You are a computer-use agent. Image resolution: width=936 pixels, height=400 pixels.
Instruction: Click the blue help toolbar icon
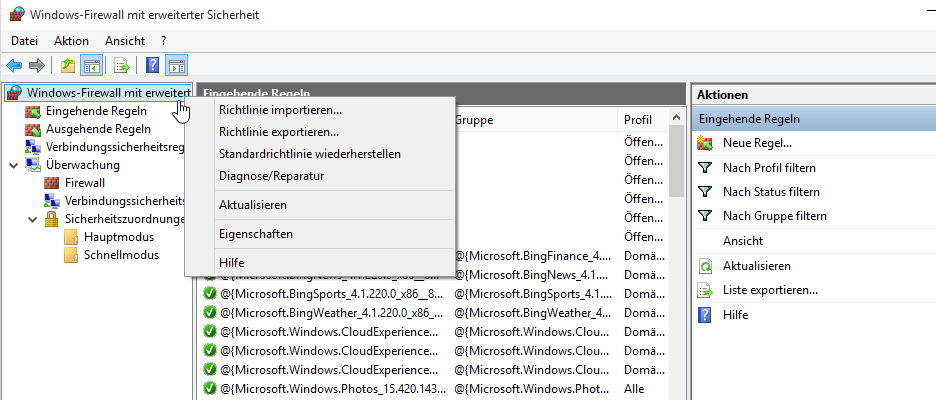point(153,66)
